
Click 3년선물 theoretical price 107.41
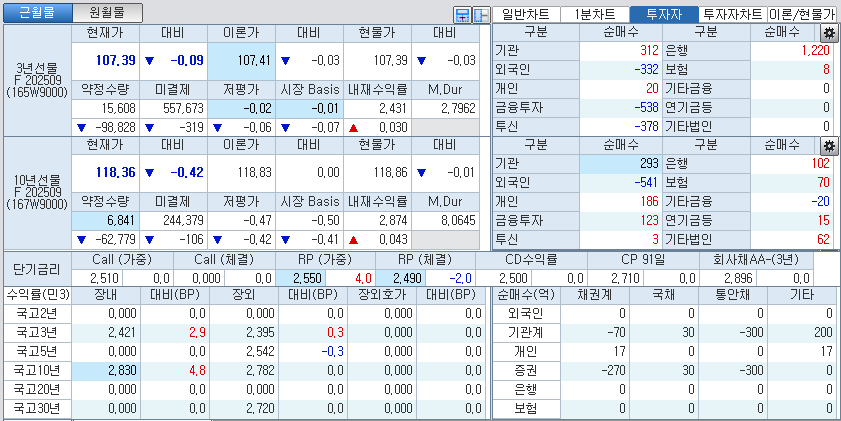(255, 61)
